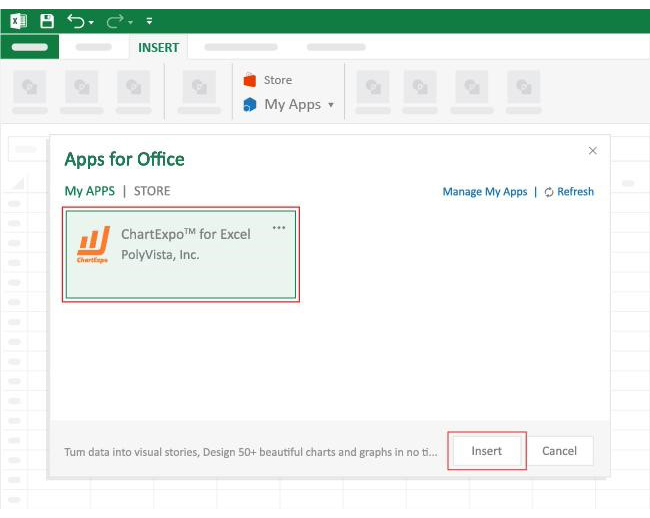Open Customize Quick Access Toolbar dropdown
The height and width of the screenshot is (518, 650).
(x=149, y=21)
